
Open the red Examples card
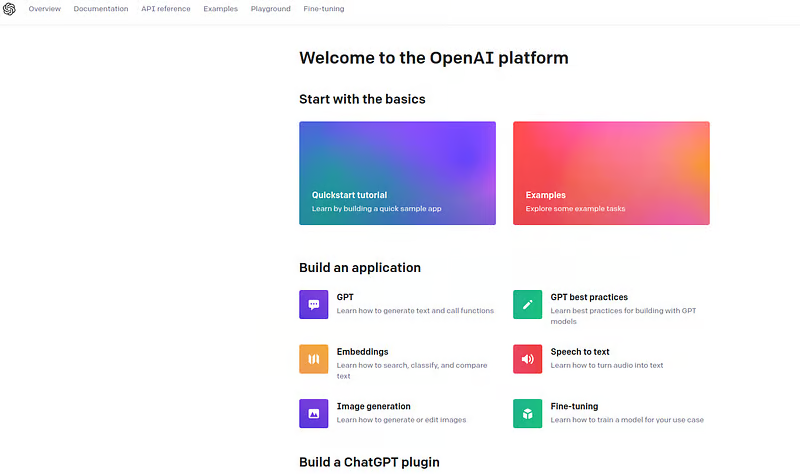[x=611, y=173]
